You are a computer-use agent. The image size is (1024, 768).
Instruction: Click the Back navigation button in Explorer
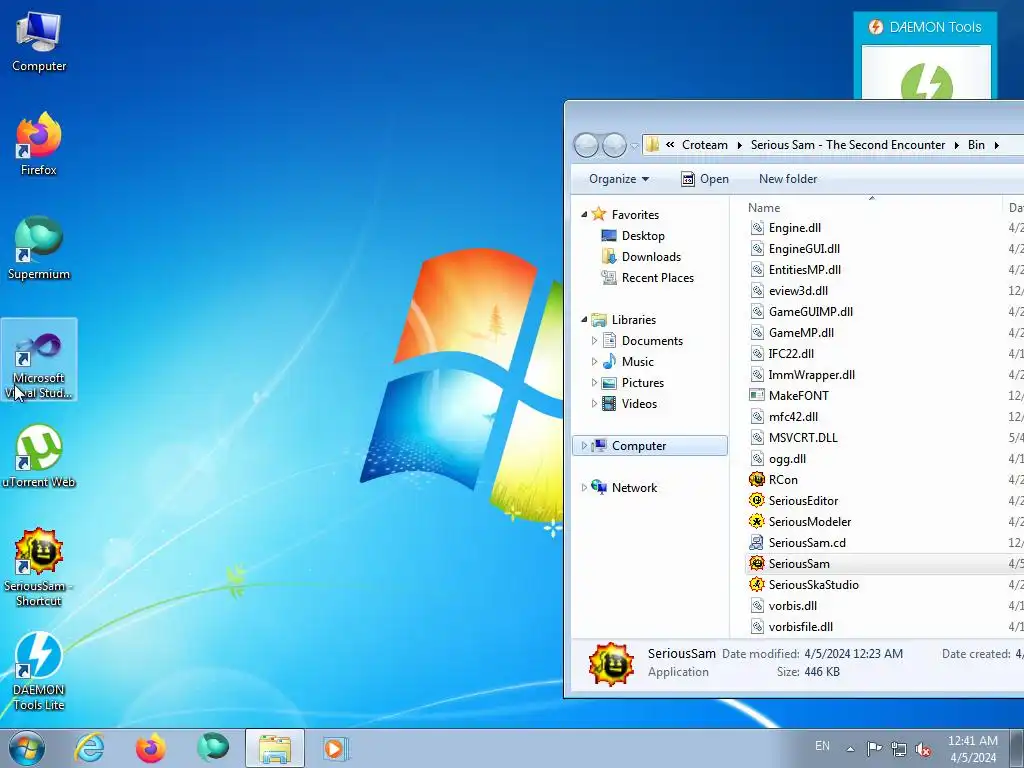(586, 145)
